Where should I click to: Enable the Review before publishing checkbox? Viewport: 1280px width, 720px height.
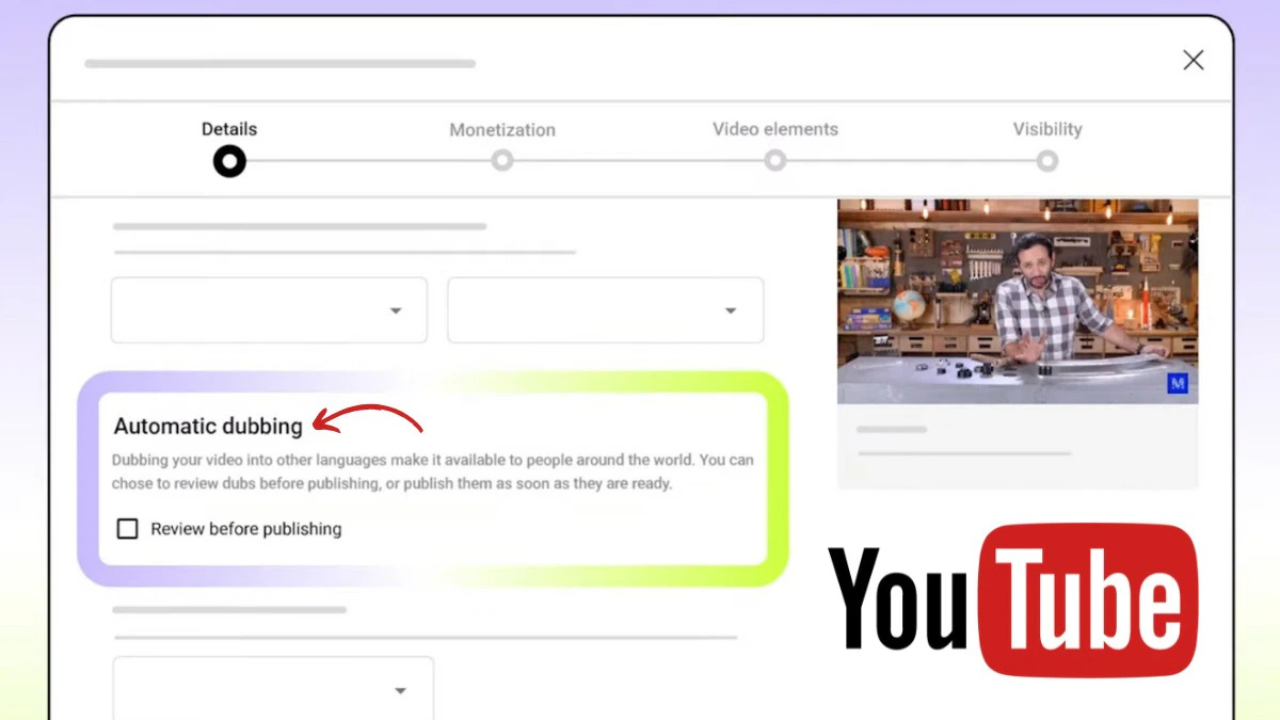pos(127,529)
